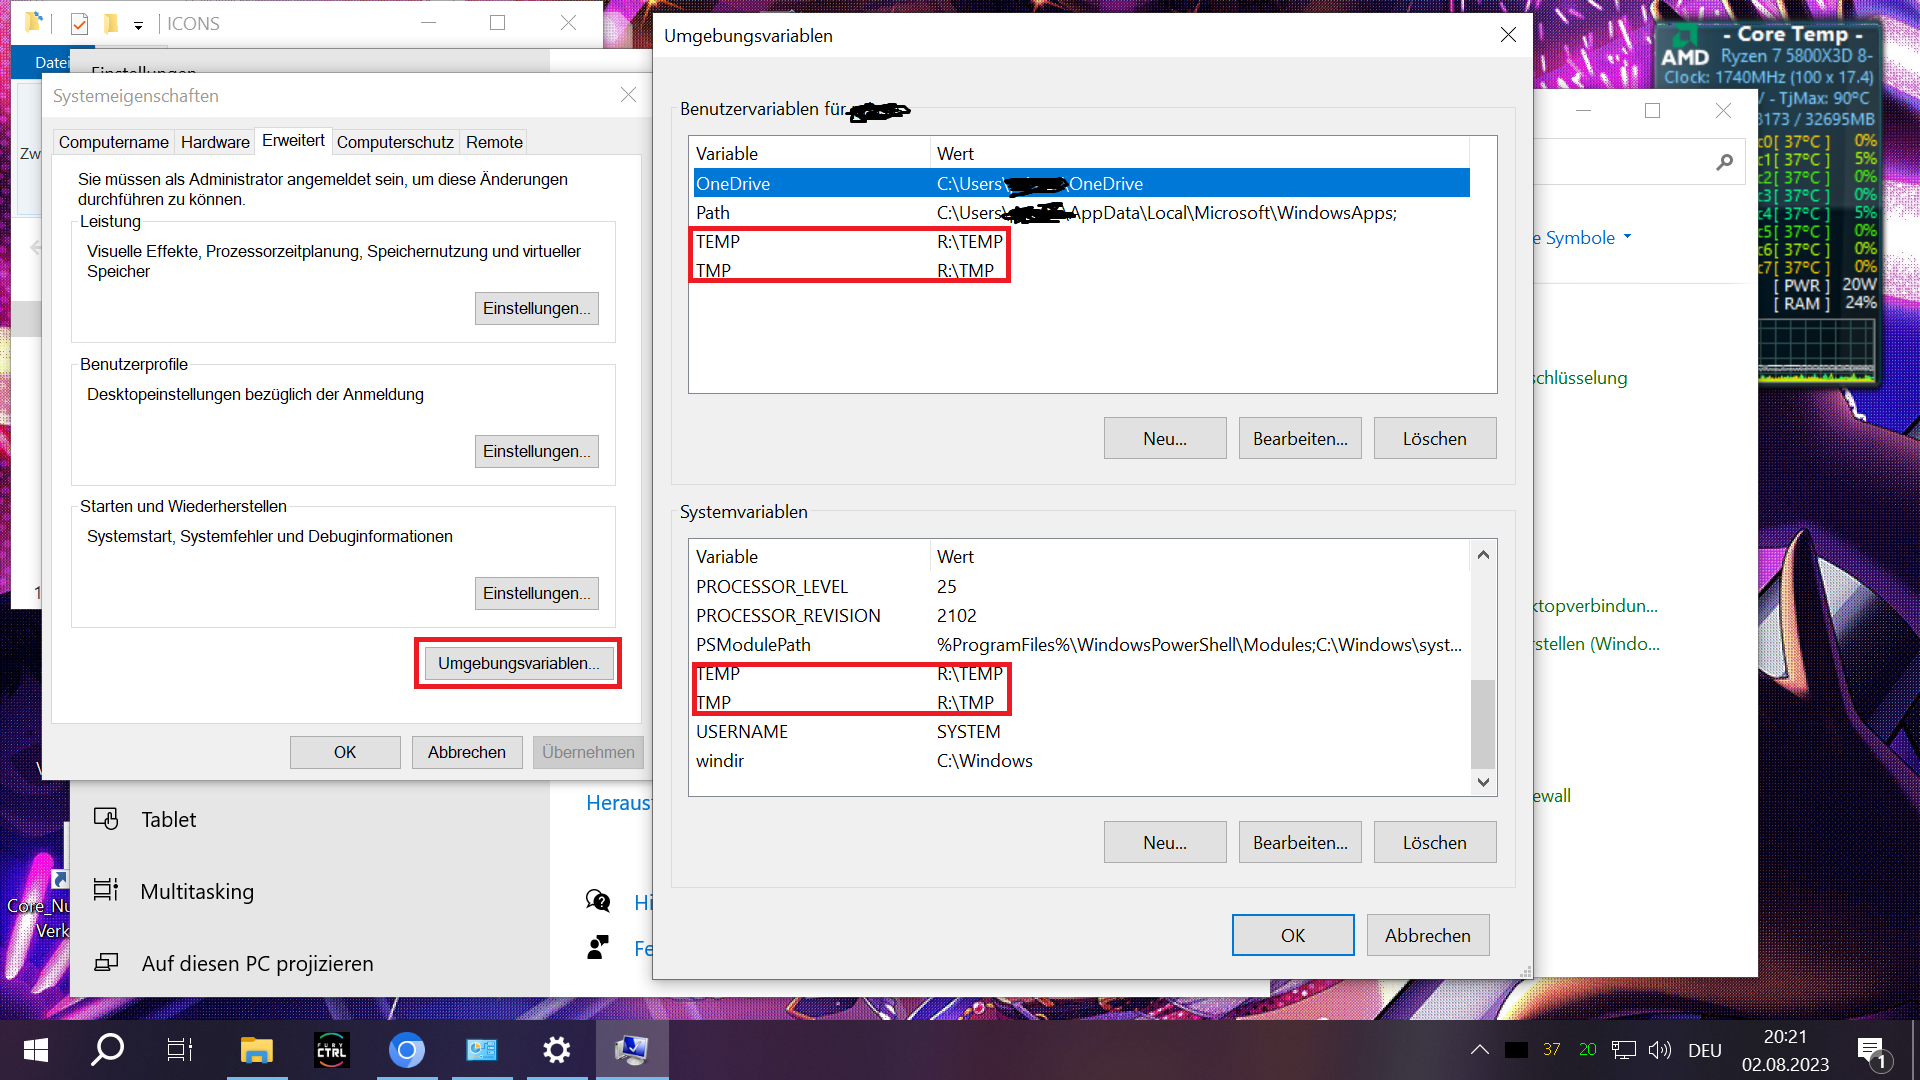Switch to the Hardware tab

[215, 142]
